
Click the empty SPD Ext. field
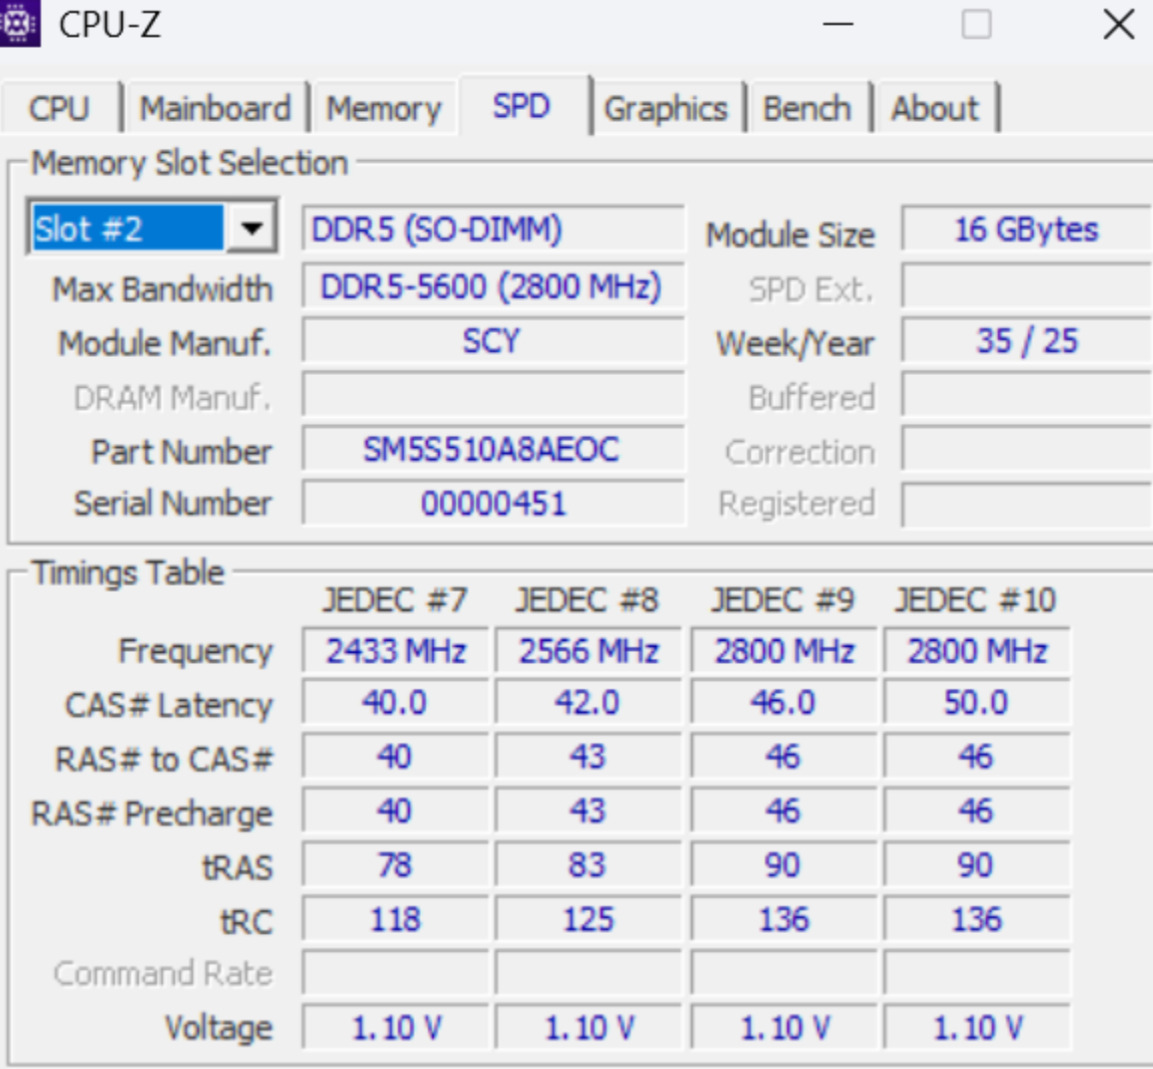click(x=1027, y=286)
